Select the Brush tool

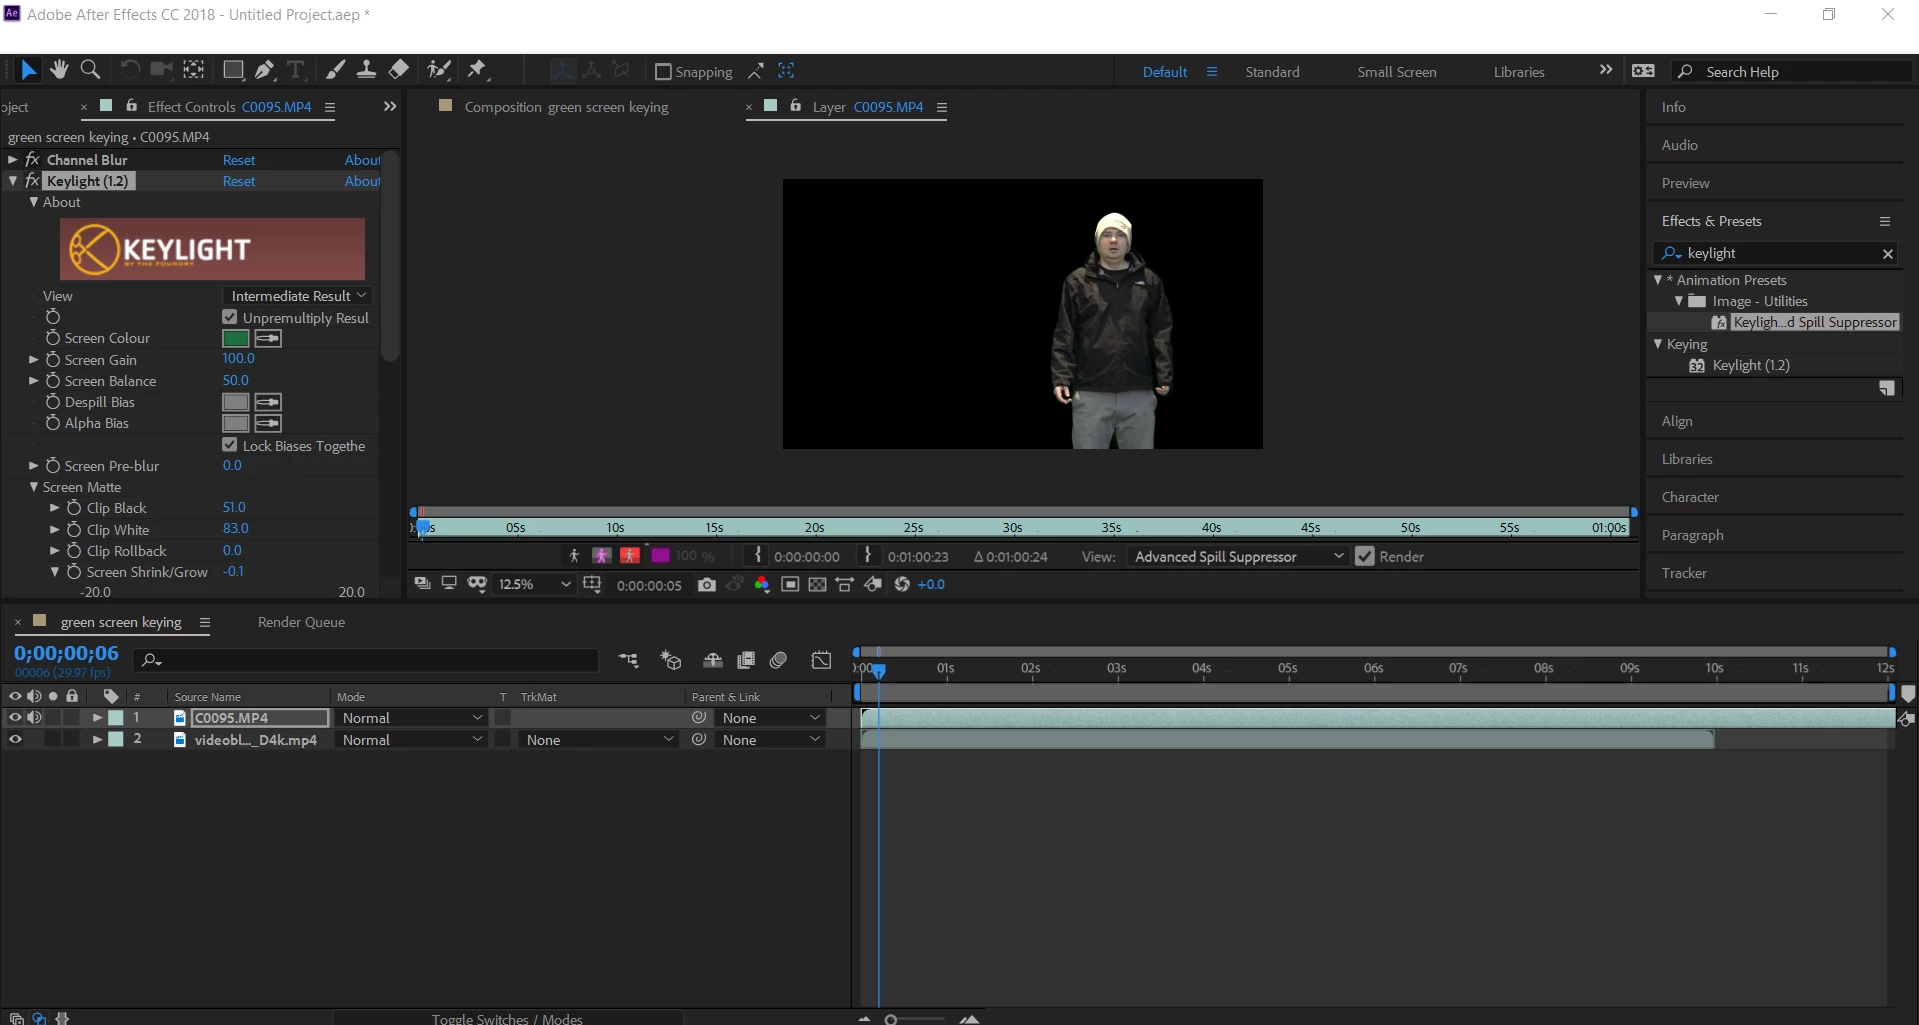pyautogui.click(x=335, y=70)
